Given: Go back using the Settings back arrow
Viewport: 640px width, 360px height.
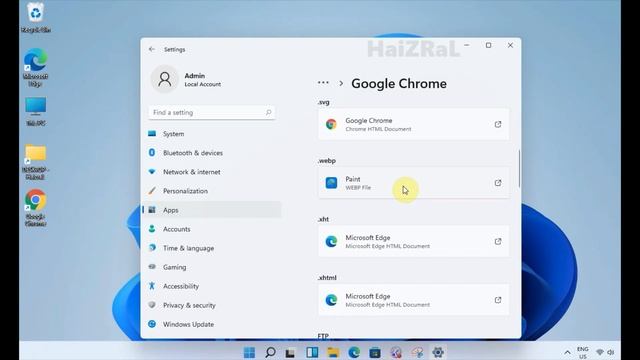Looking at the screenshot, I should 152,49.
